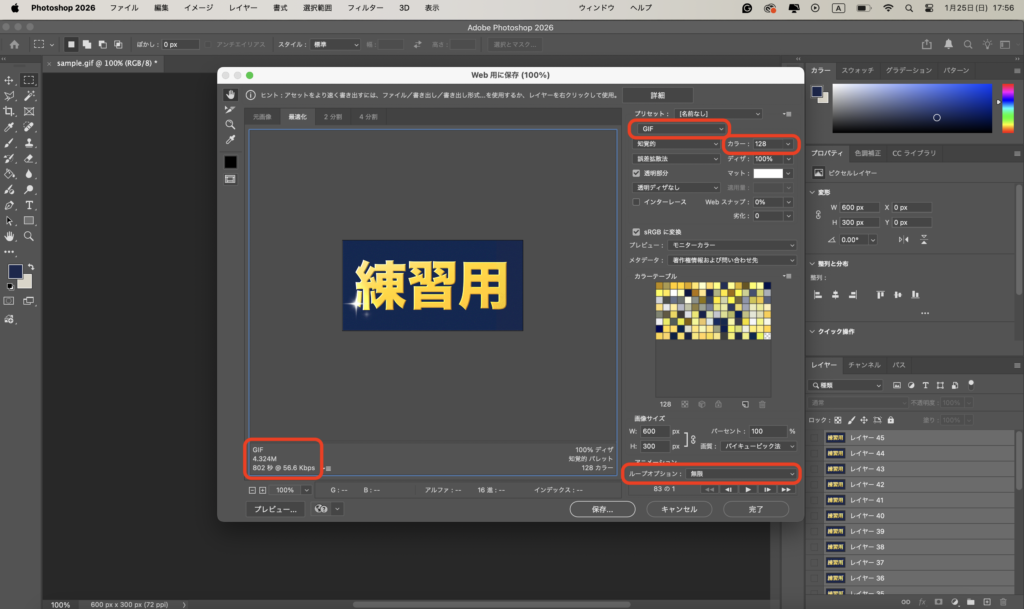This screenshot has height=609, width=1024.
Task: Choose the Crop tool in the main toolbar
Action: click(x=9, y=111)
